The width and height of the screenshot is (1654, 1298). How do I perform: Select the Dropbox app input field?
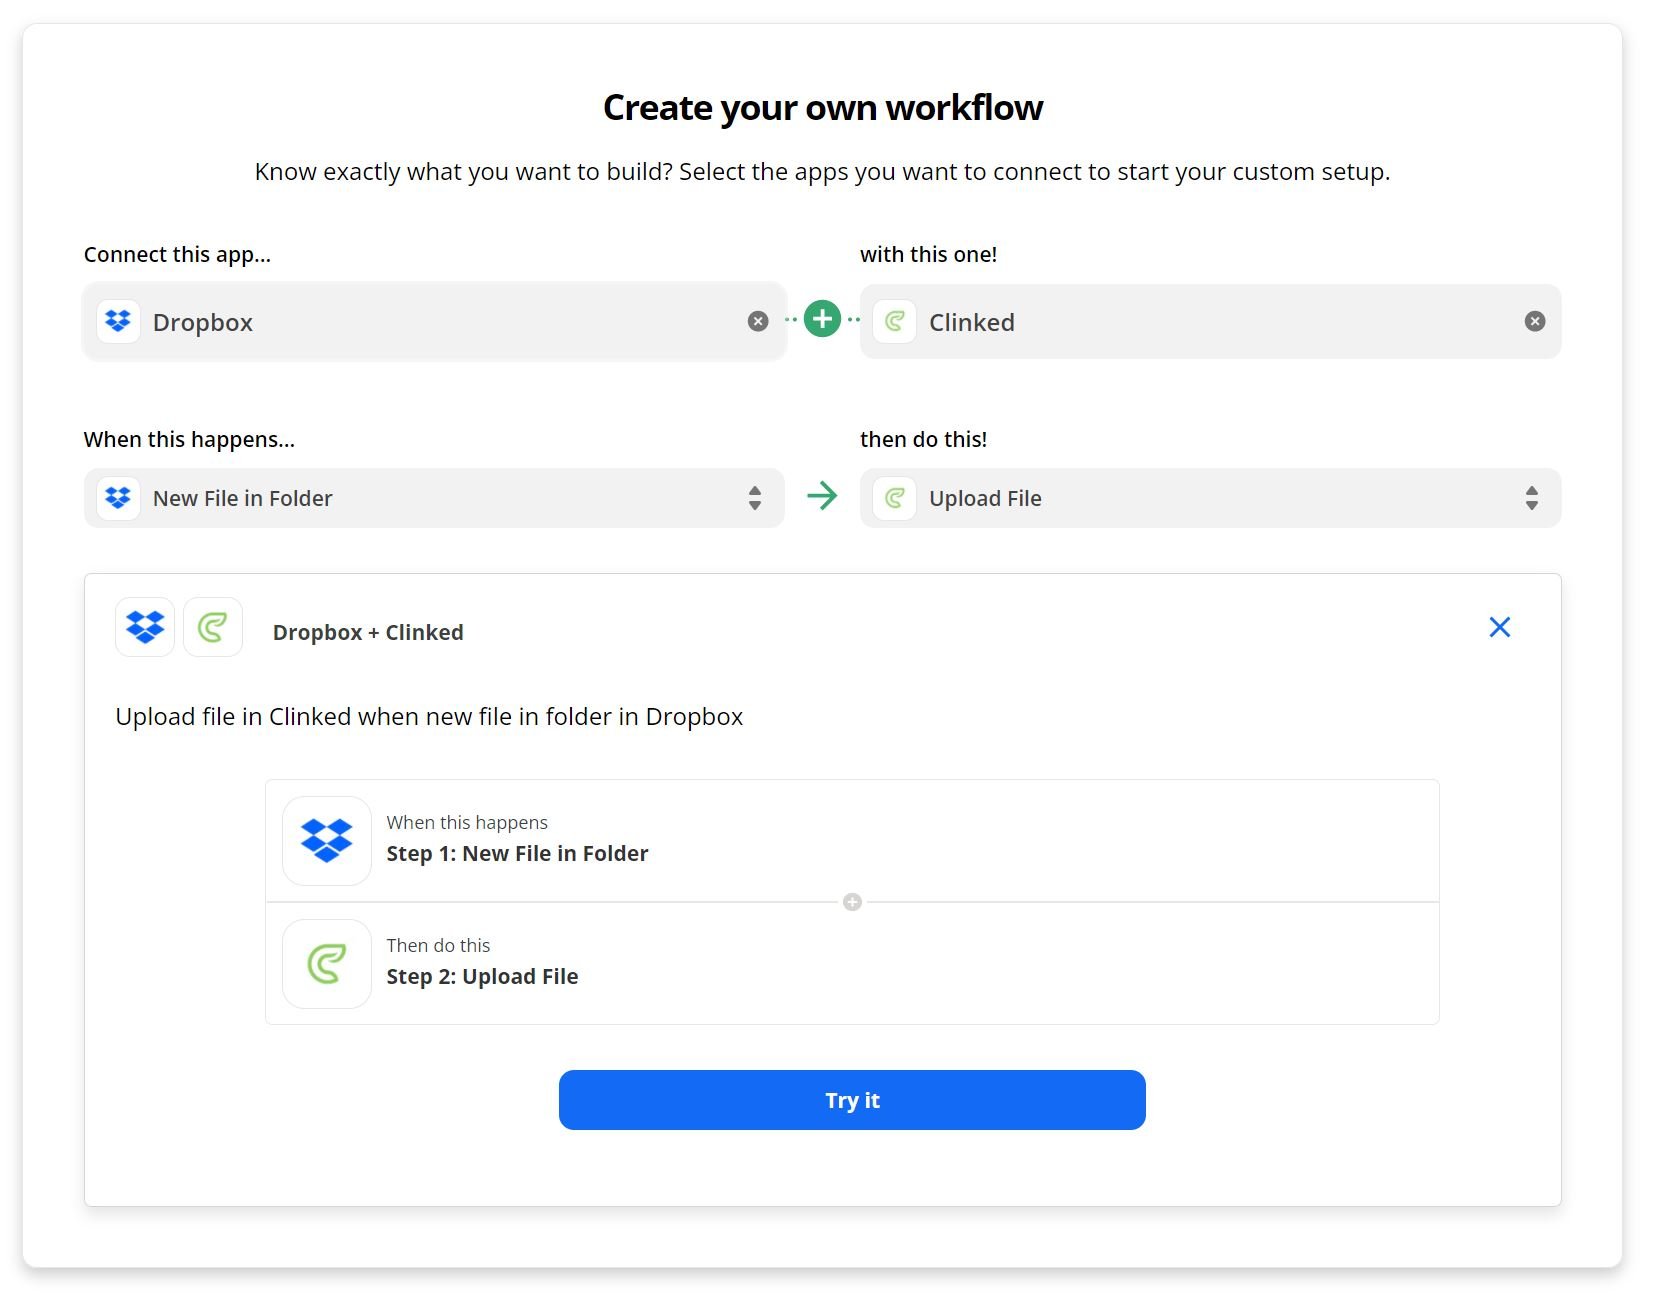pos(434,321)
